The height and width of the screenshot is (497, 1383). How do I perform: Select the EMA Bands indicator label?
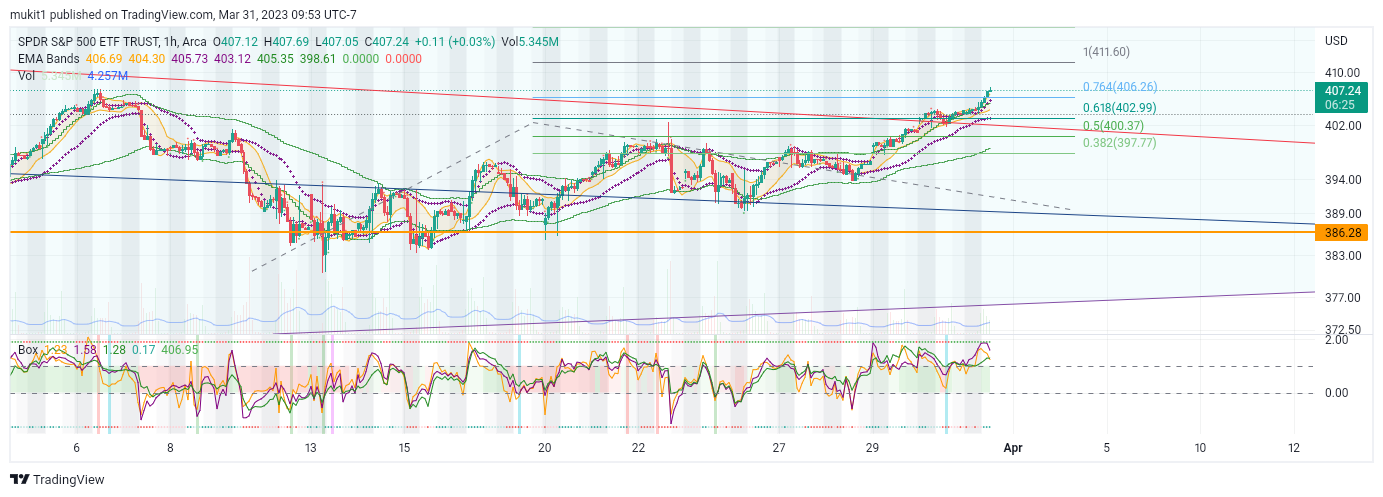click(x=49, y=59)
